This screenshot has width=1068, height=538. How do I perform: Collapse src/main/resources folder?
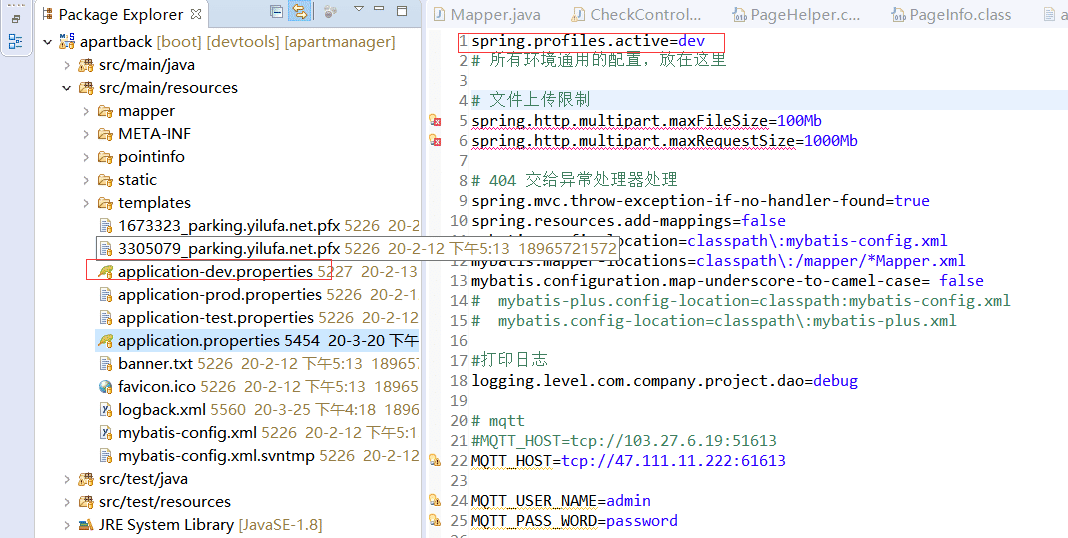67,88
